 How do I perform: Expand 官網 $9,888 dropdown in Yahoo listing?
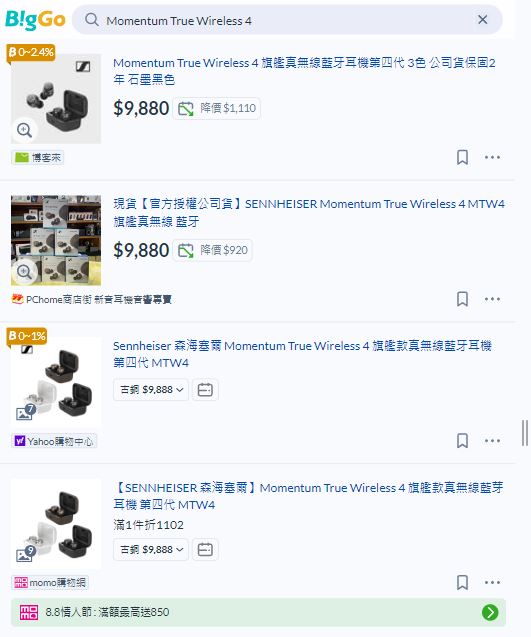tap(151, 390)
